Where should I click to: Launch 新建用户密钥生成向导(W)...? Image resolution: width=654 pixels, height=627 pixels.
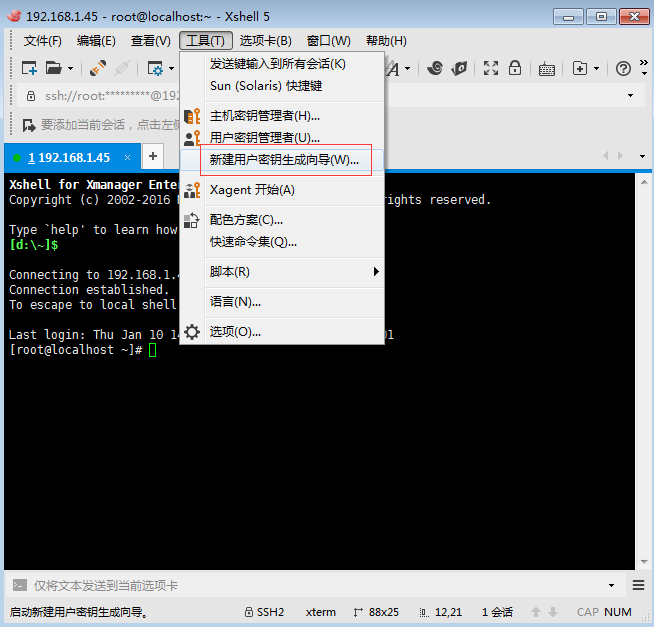coord(282,160)
